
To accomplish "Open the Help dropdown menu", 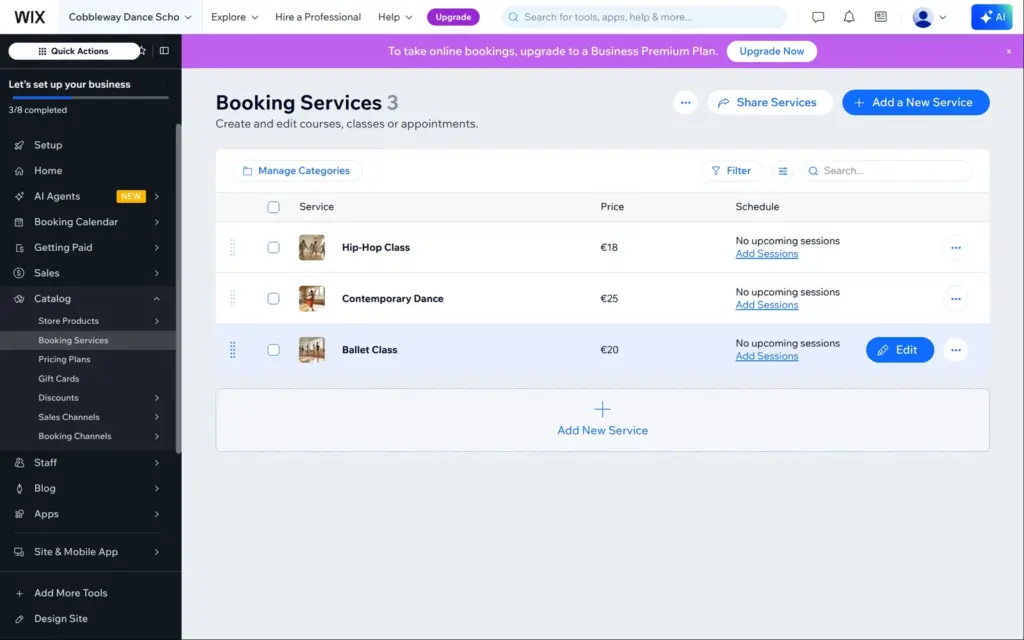I will 395,17.
